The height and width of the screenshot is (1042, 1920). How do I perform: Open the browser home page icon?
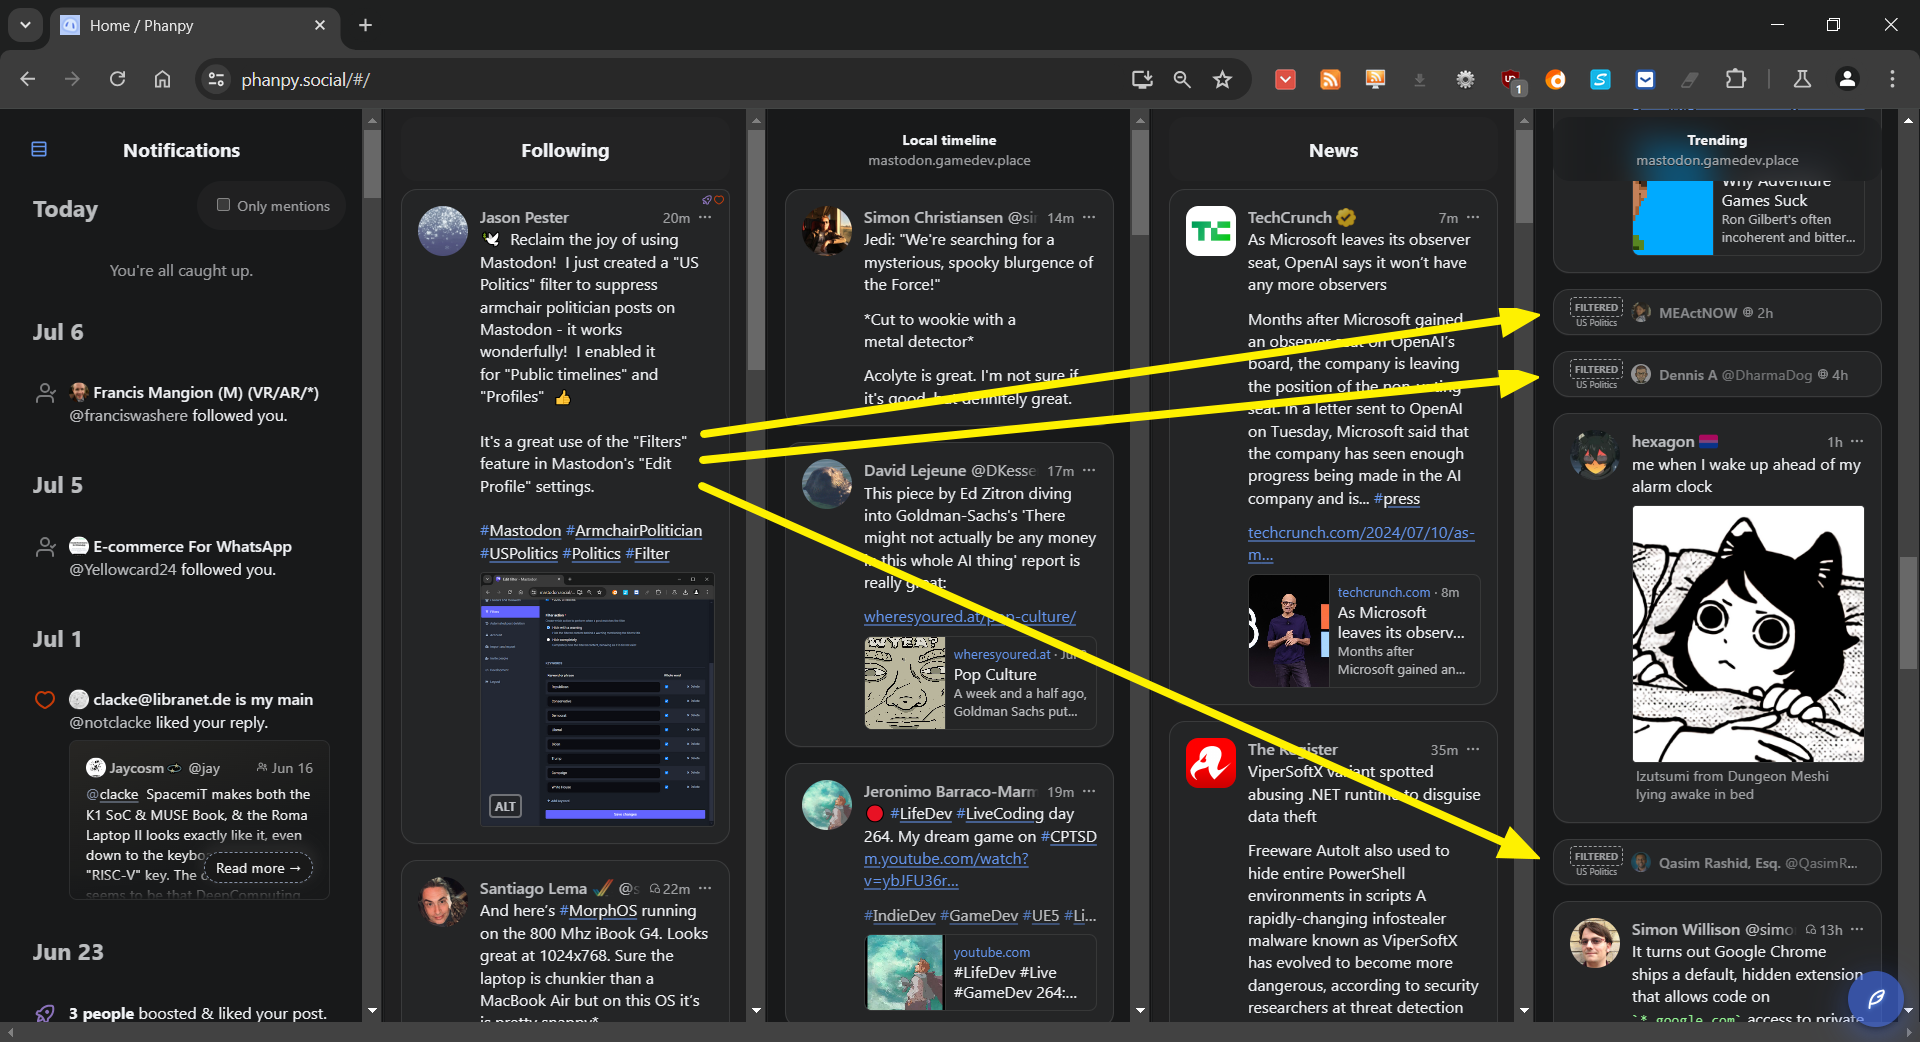(x=162, y=79)
